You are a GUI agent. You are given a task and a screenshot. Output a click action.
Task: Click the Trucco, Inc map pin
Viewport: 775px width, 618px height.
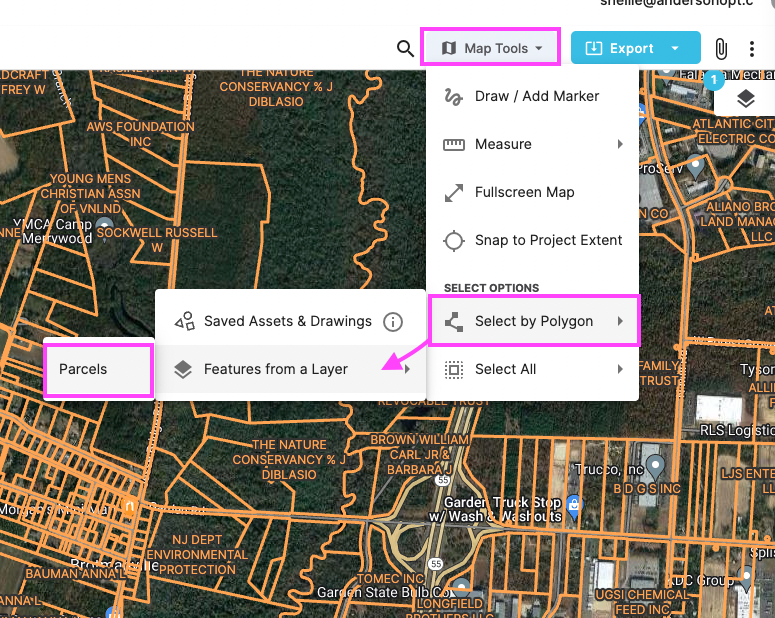point(655,467)
